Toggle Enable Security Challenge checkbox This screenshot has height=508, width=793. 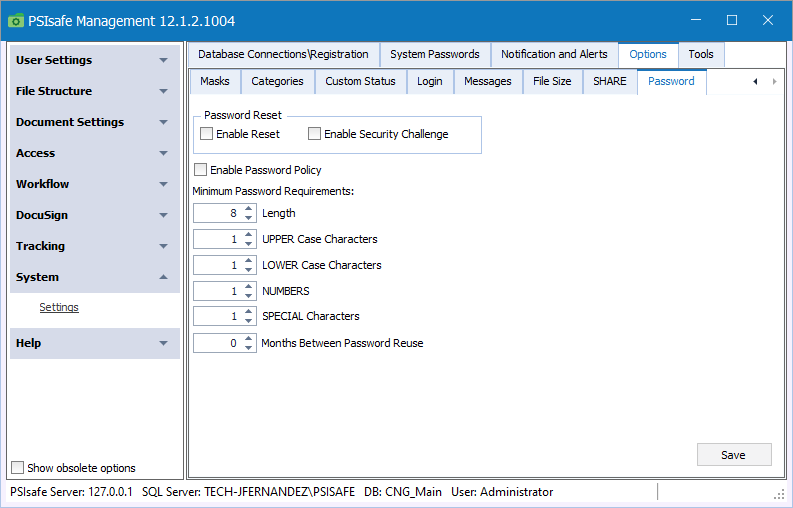tap(314, 134)
